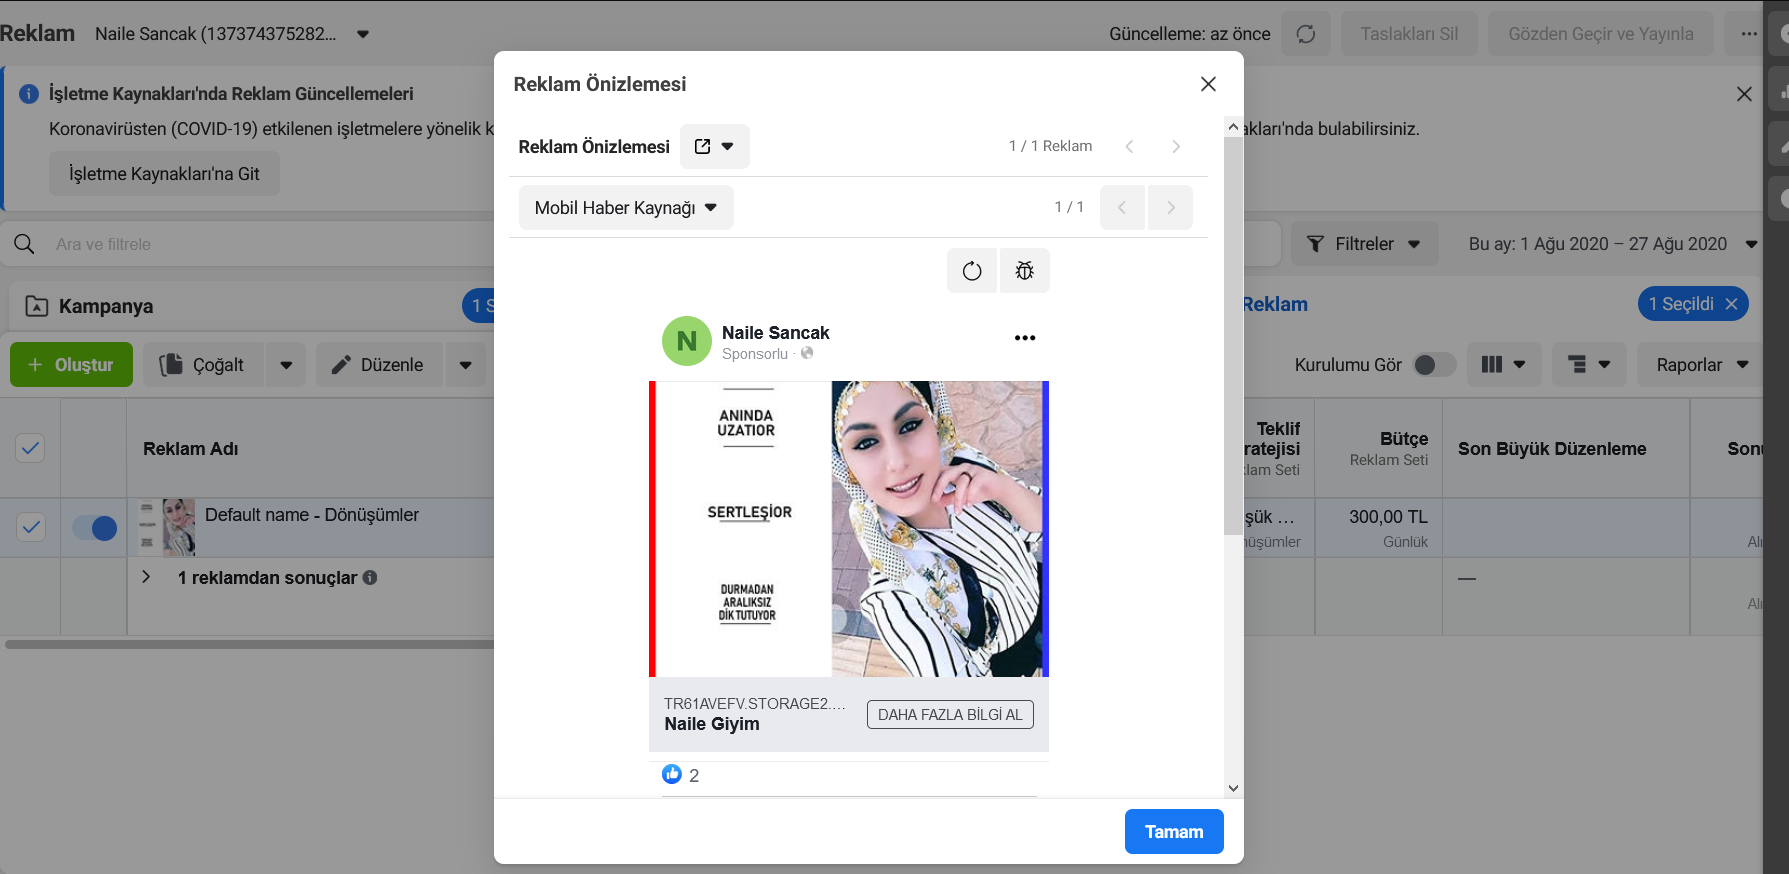Click the refresh preview icon
This screenshot has height=874, width=1789.
[x=972, y=271]
